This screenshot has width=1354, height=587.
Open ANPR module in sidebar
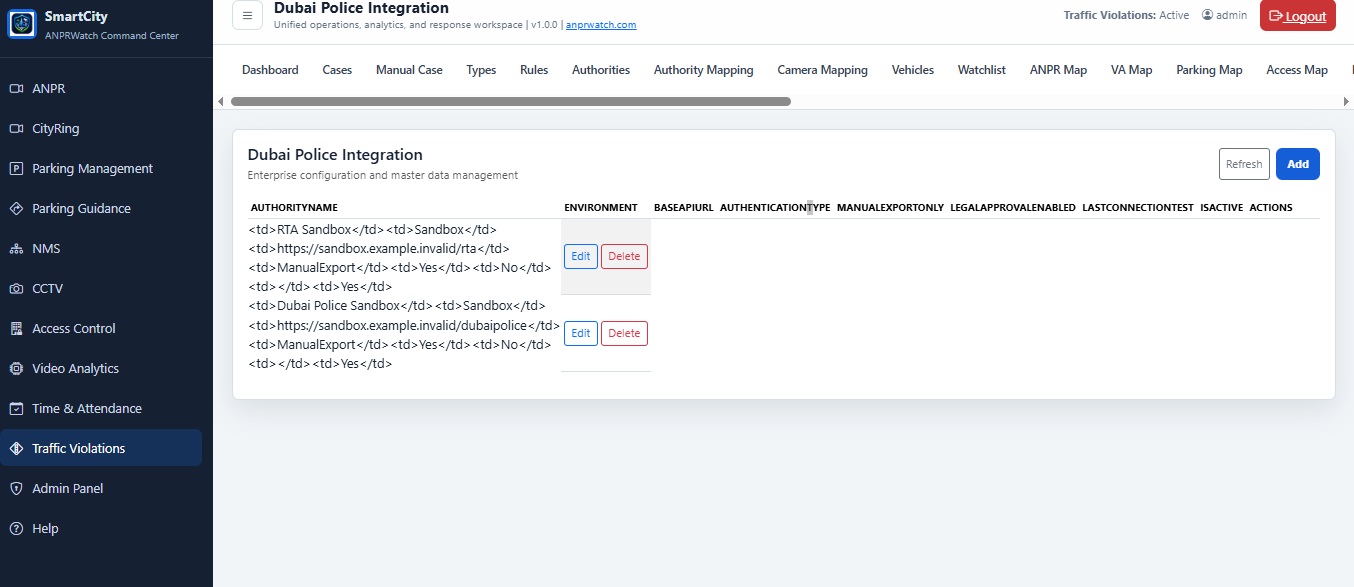point(101,89)
